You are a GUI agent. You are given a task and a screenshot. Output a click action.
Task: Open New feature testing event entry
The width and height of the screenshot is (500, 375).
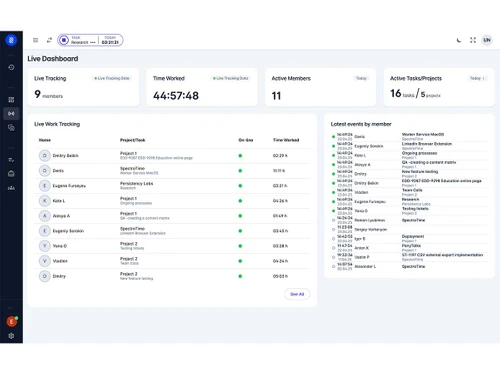420,171
